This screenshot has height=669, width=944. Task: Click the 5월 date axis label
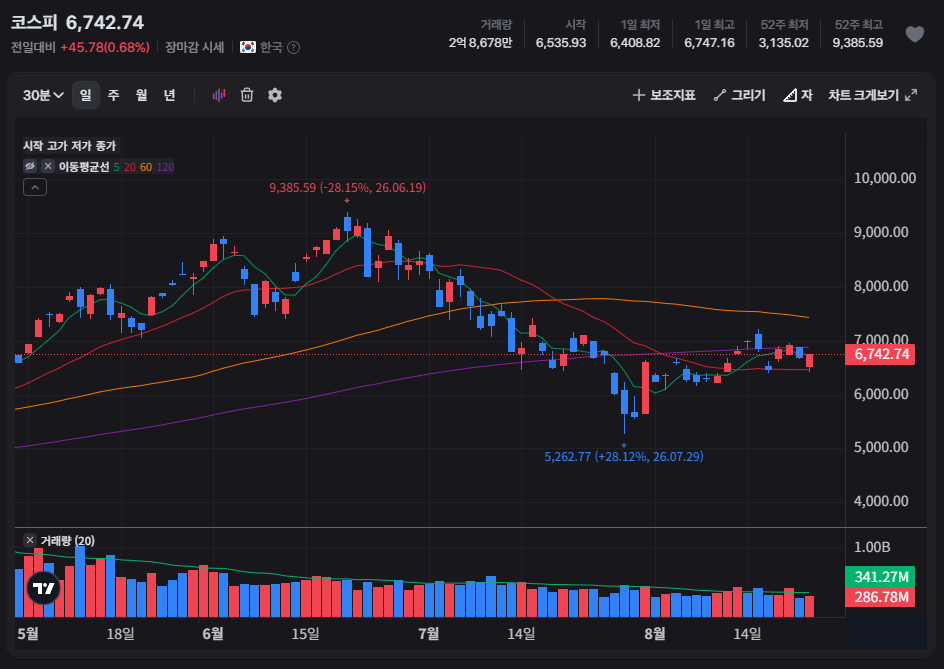point(28,633)
